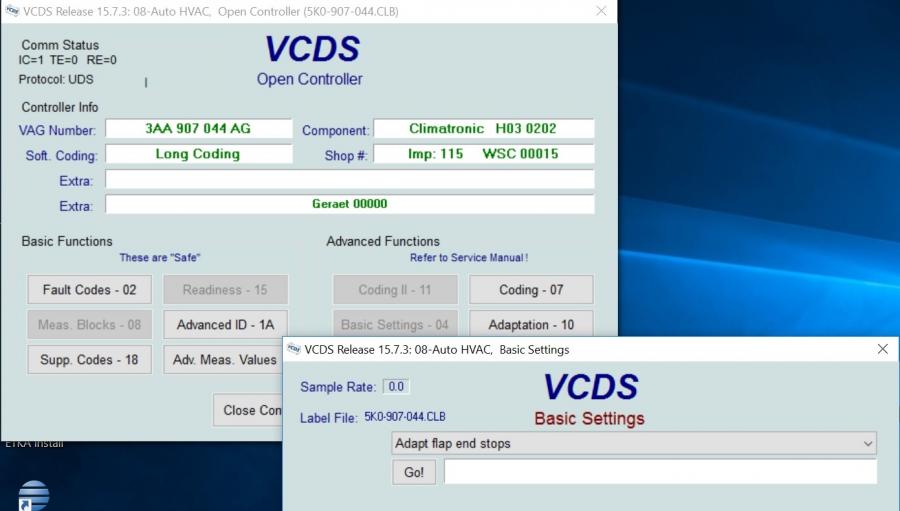The height and width of the screenshot is (511, 900).
Task: Click the Coding II - 11 button
Action: 395,289
